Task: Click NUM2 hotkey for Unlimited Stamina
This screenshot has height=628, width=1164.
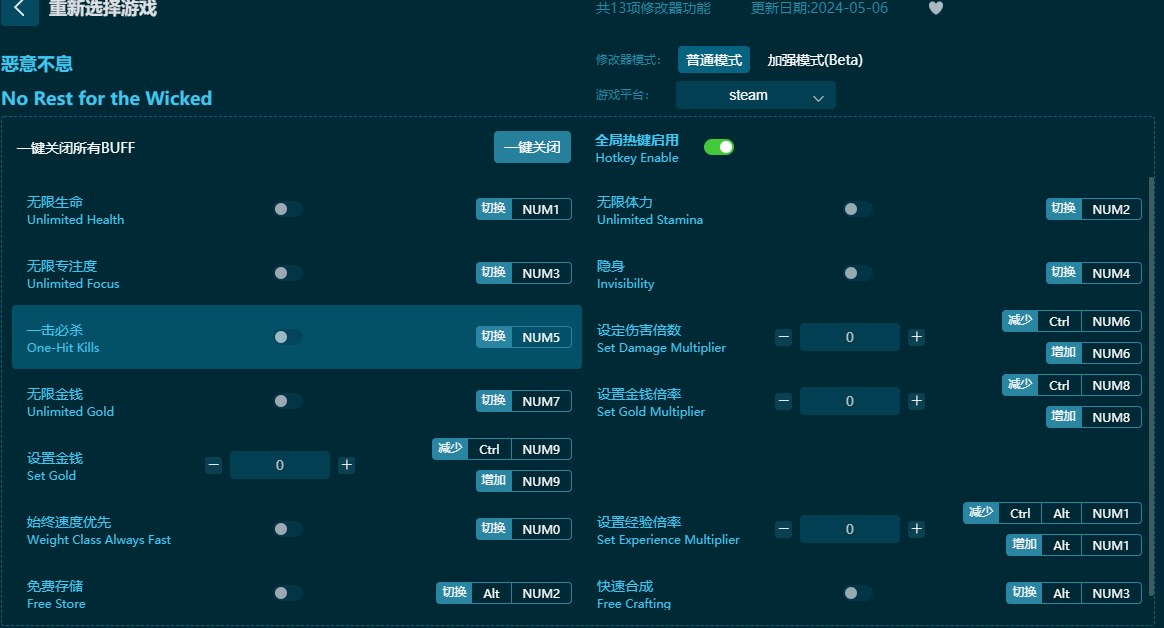Action: pyautogui.click(x=1111, y=209)
